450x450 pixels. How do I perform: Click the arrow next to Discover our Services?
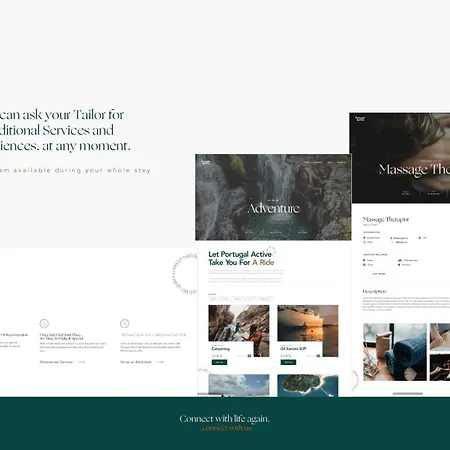point(81,362)
